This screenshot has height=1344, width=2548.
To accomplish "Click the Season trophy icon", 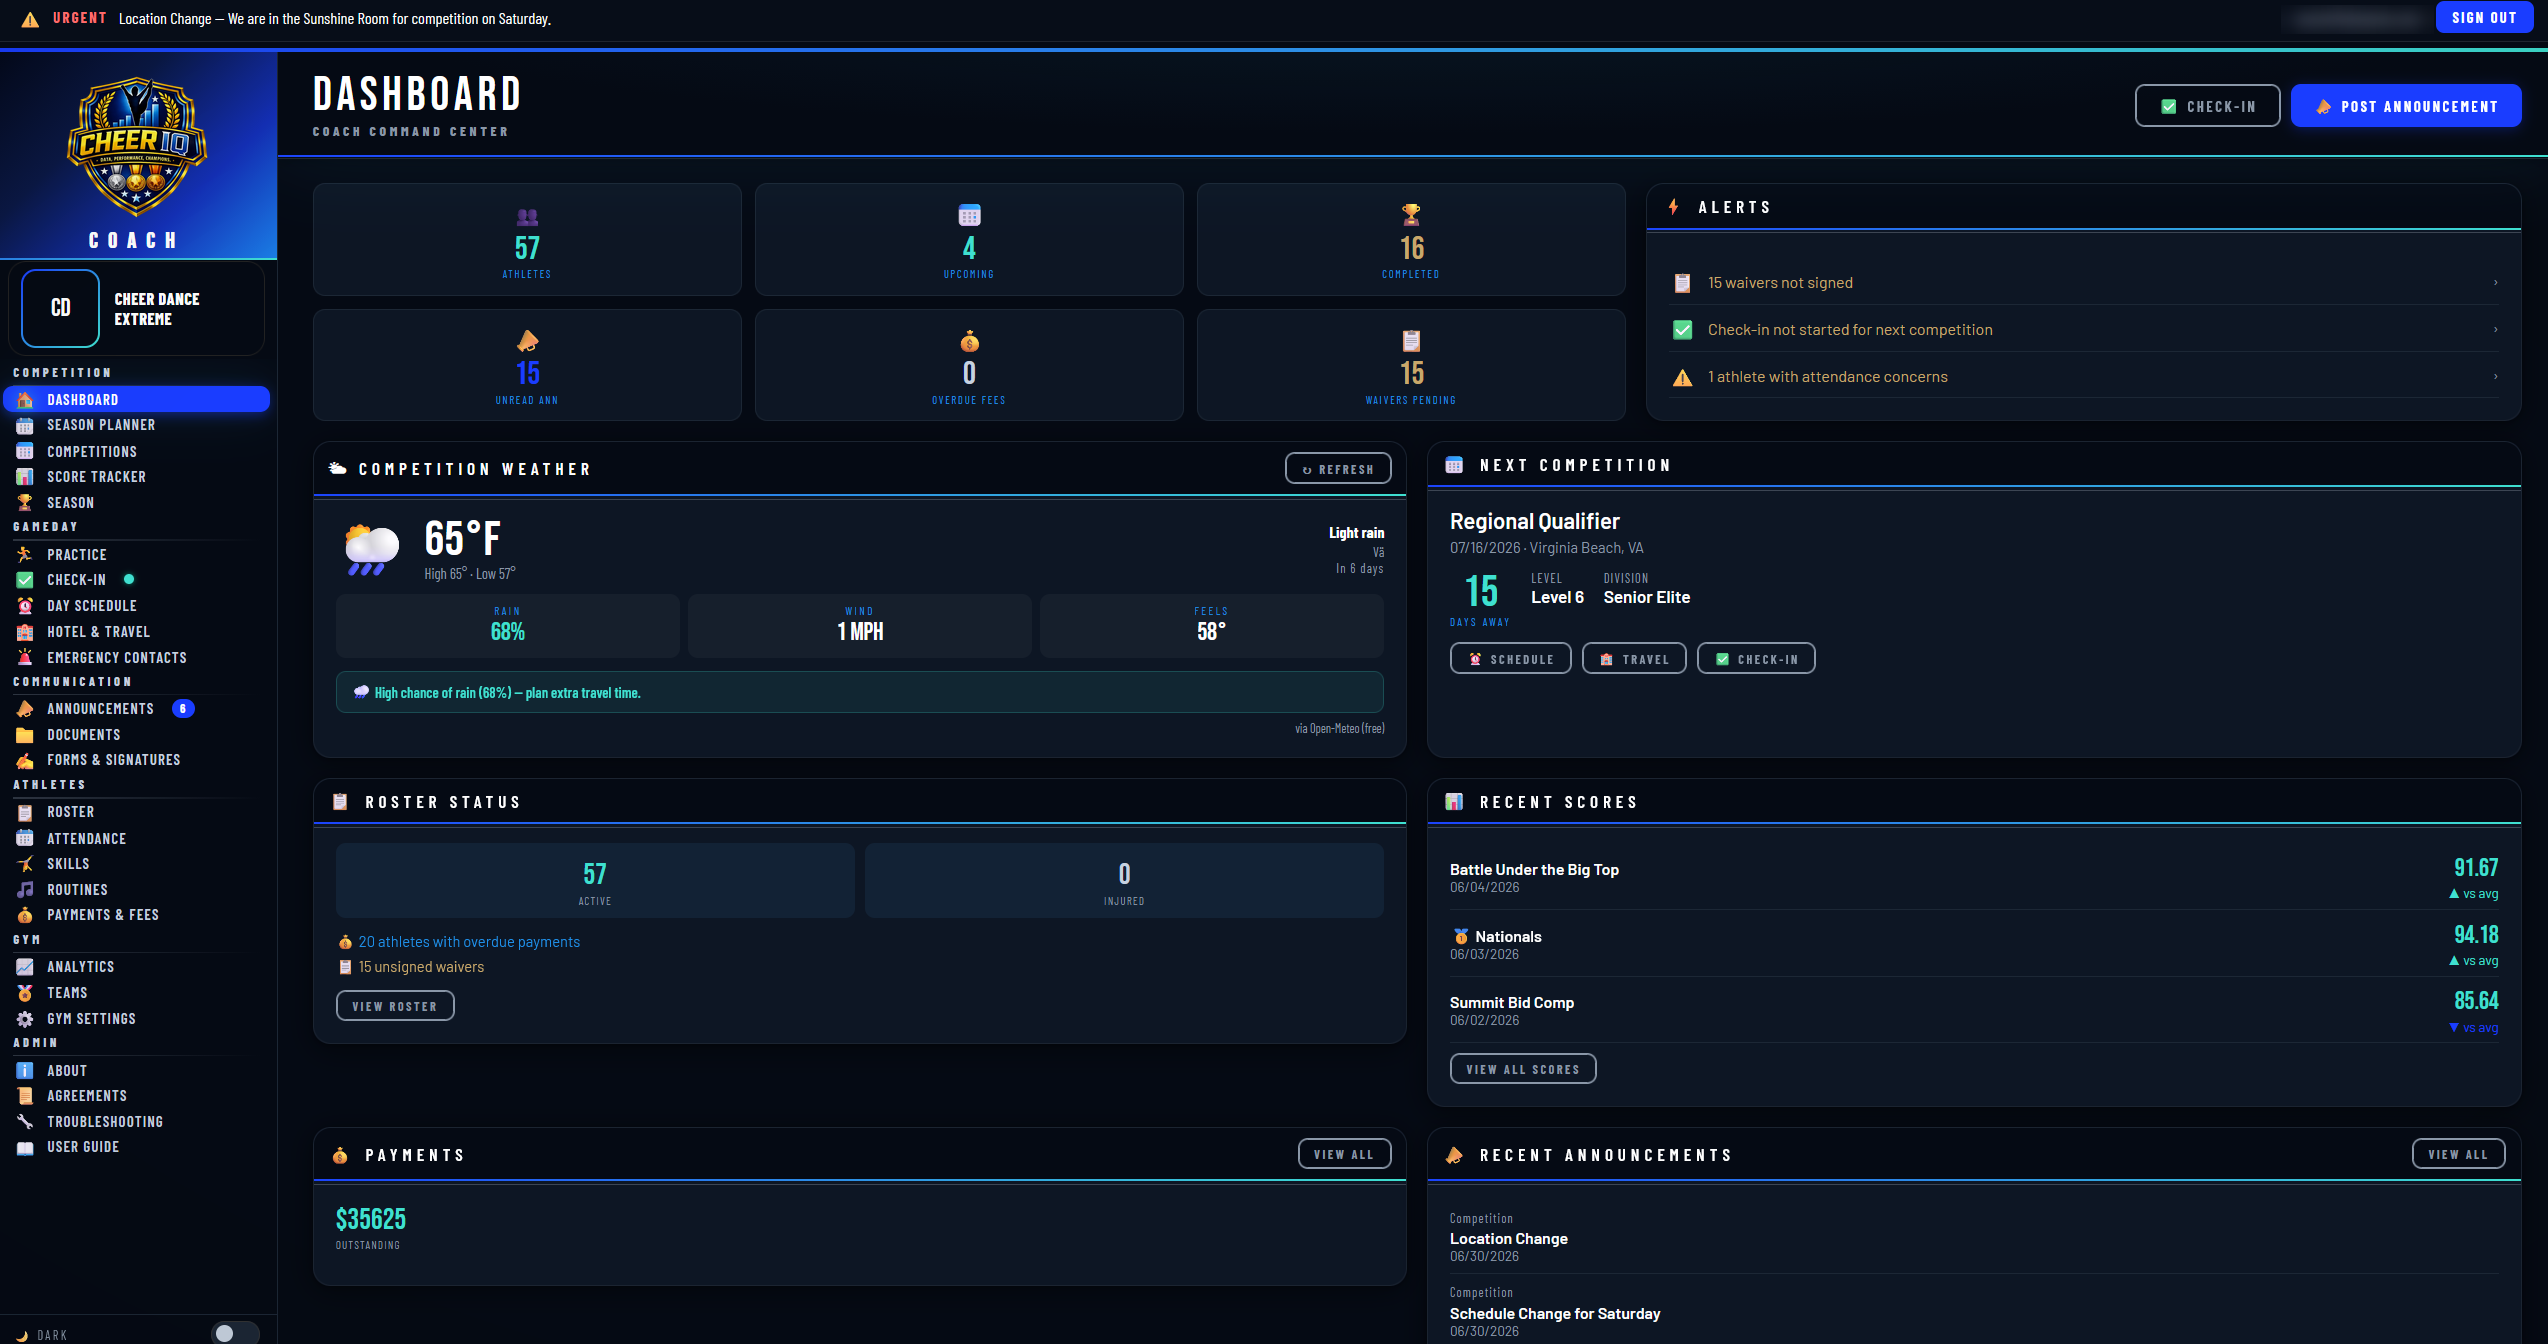I will pos(25,503).
